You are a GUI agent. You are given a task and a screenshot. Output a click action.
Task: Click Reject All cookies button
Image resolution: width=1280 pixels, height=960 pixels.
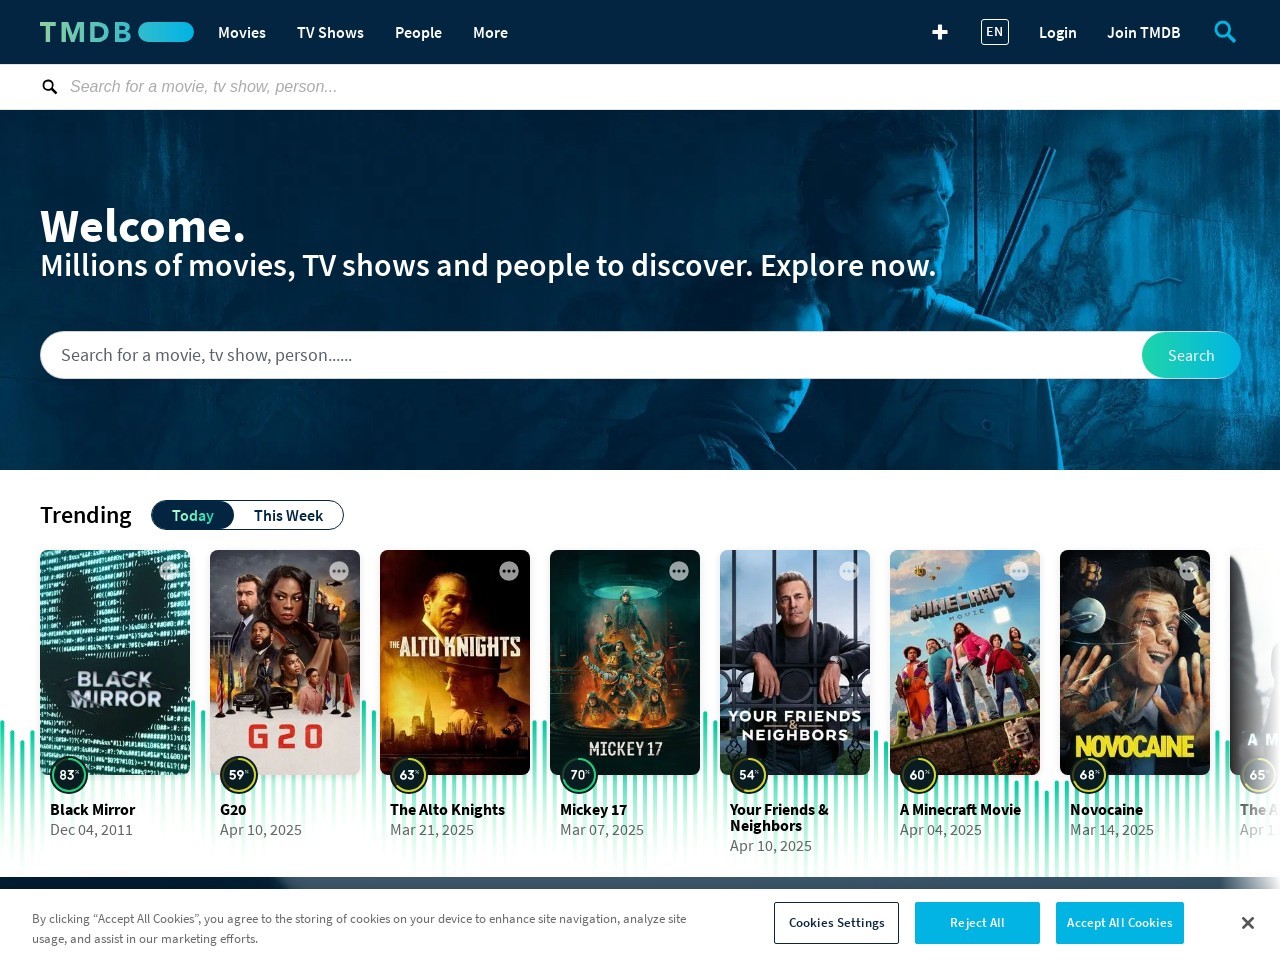point(977,923)
